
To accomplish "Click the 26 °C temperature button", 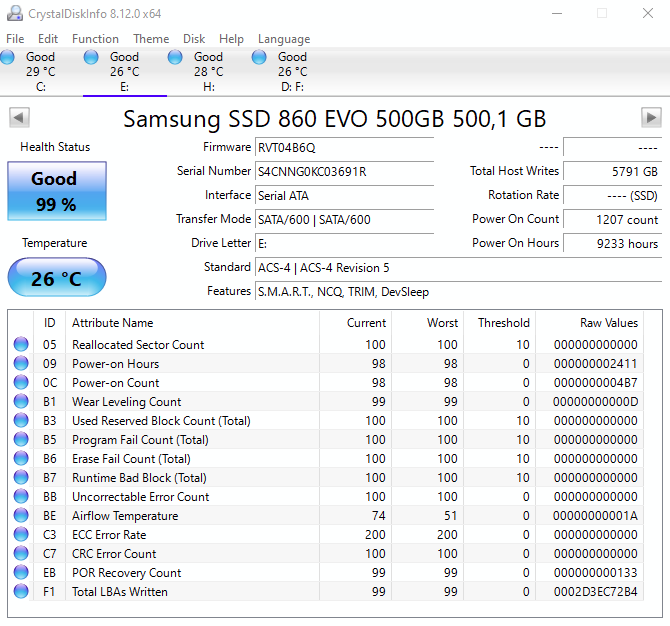I will 57,278.
